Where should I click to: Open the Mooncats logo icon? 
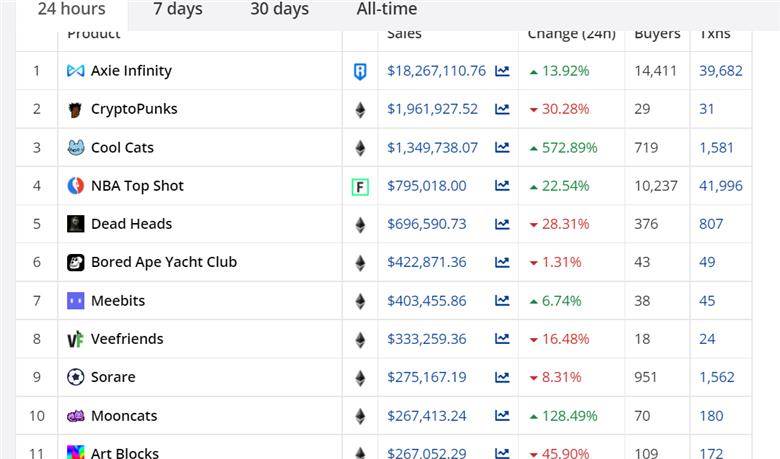pyautogui.click(x=76, y=416)
